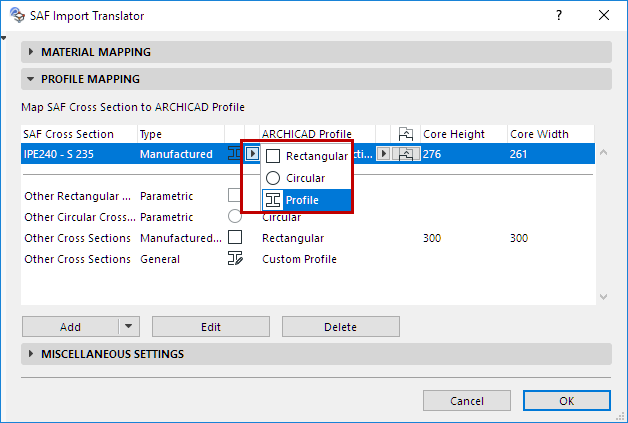The height and width of the screenshot is (423, 628).
Task: Click Rectangular in the Manufactured row
Action: (x=293, y=238)
